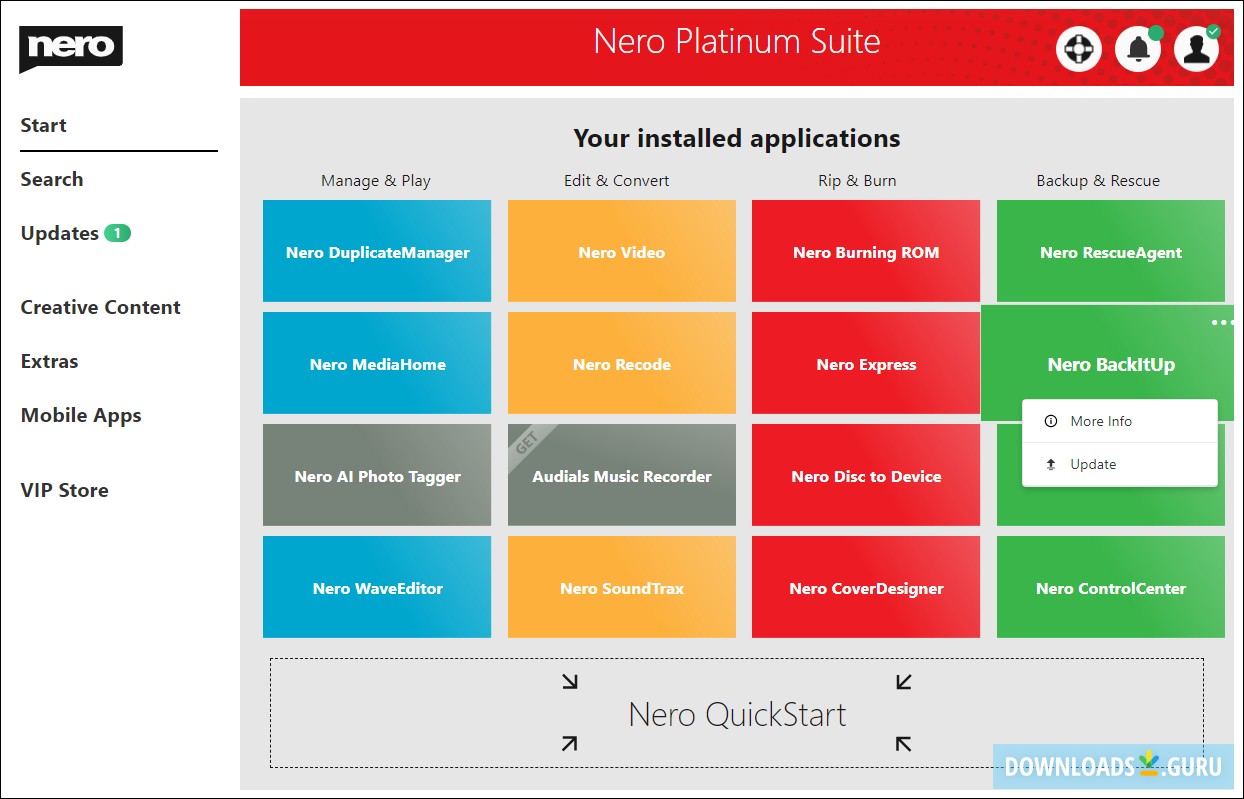Image resolution: width=1244 pixels, height=799 pixels.
Task: Launch Nero Burning ROM
Action: (x=865, y=251)
